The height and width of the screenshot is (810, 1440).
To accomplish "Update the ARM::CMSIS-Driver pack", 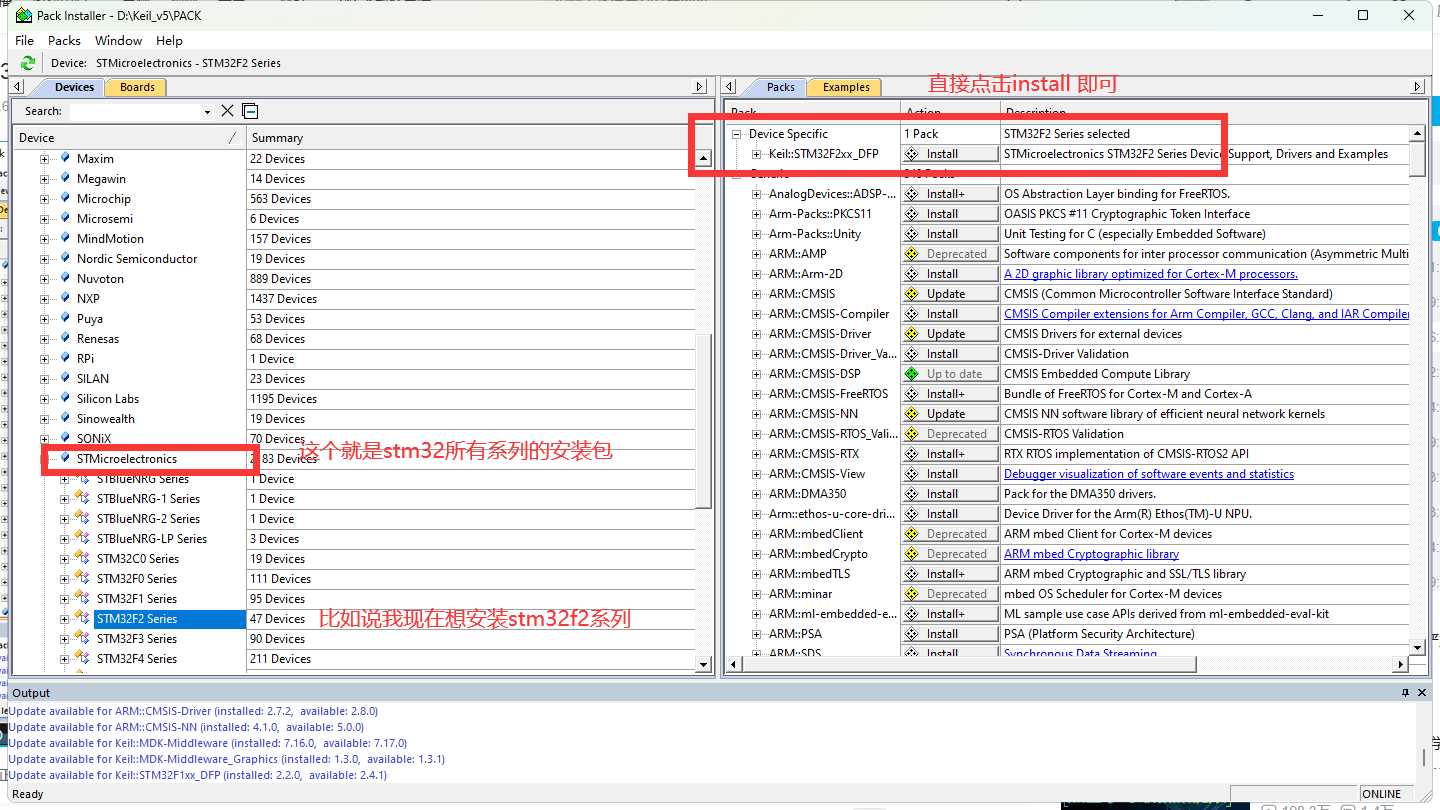I will 950,334.
